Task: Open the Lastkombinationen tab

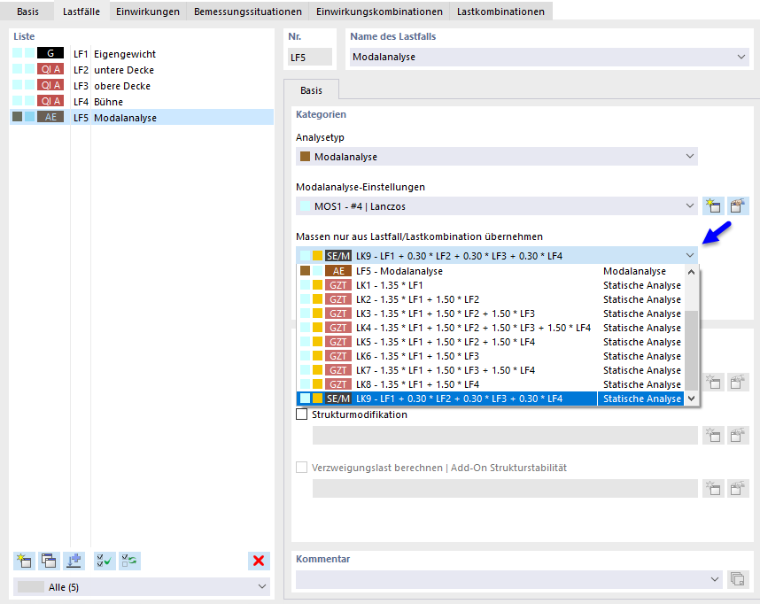Action: pyautogui.click(x=501, y=11)
